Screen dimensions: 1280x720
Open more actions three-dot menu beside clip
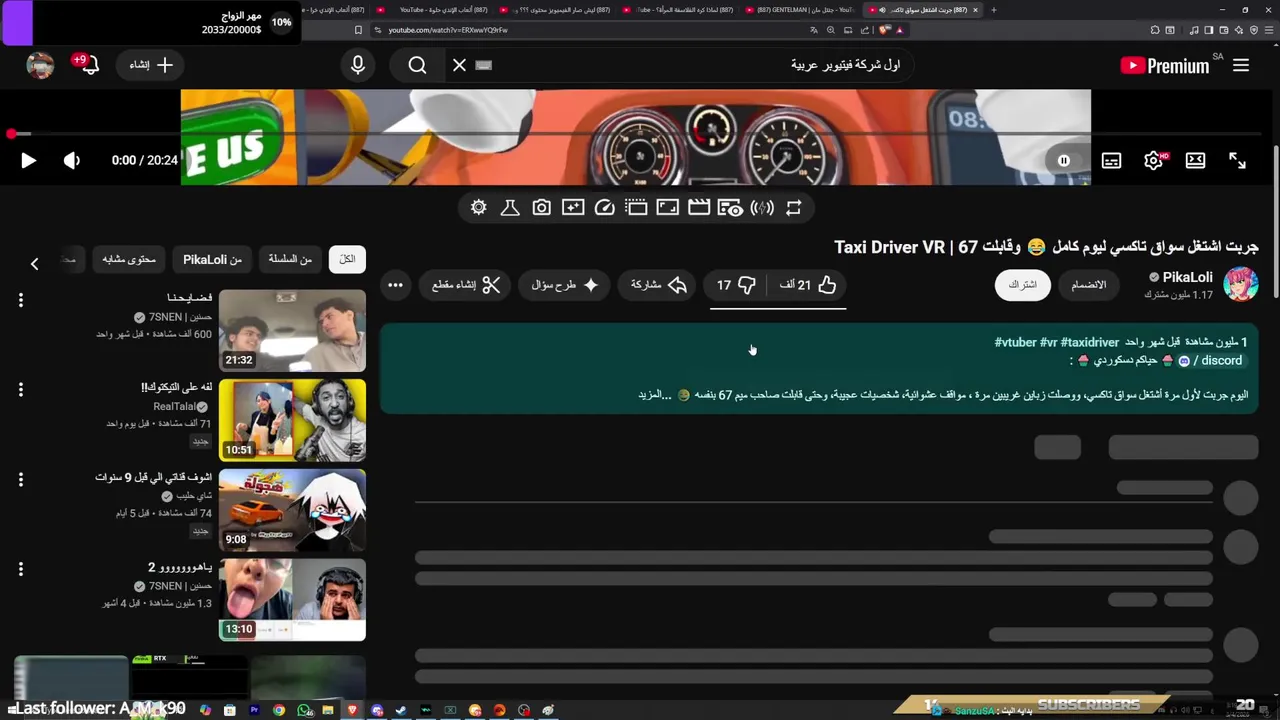coord(396,285)
